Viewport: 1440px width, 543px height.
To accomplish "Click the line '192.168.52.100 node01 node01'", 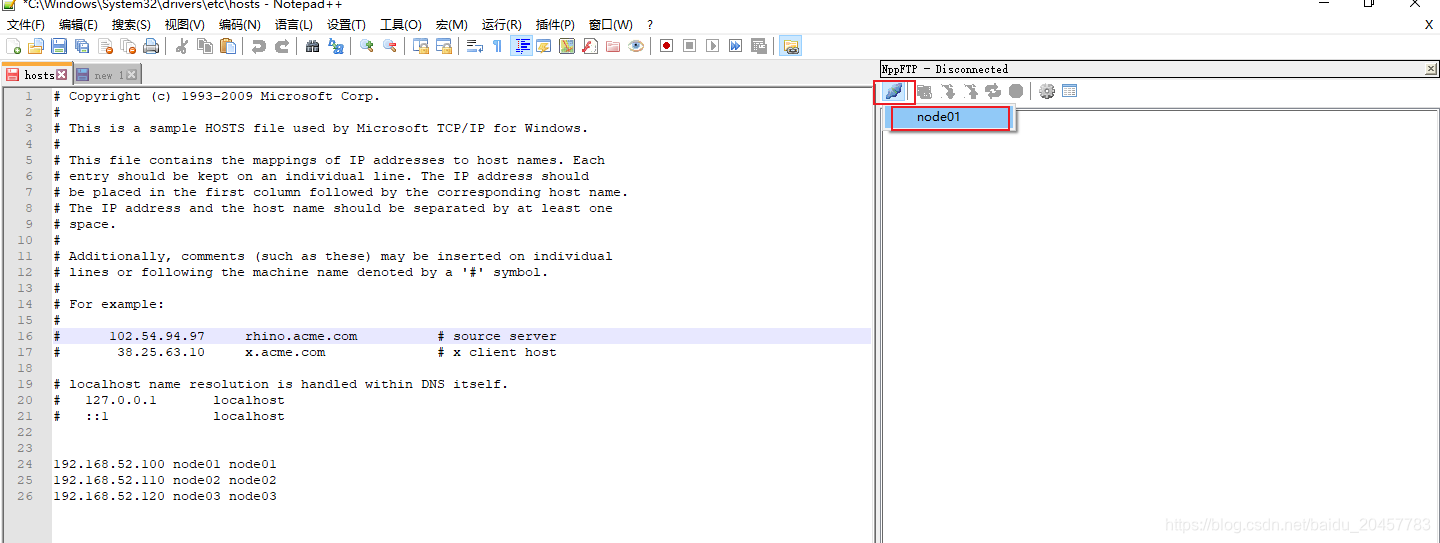I will tap(165, 464).
